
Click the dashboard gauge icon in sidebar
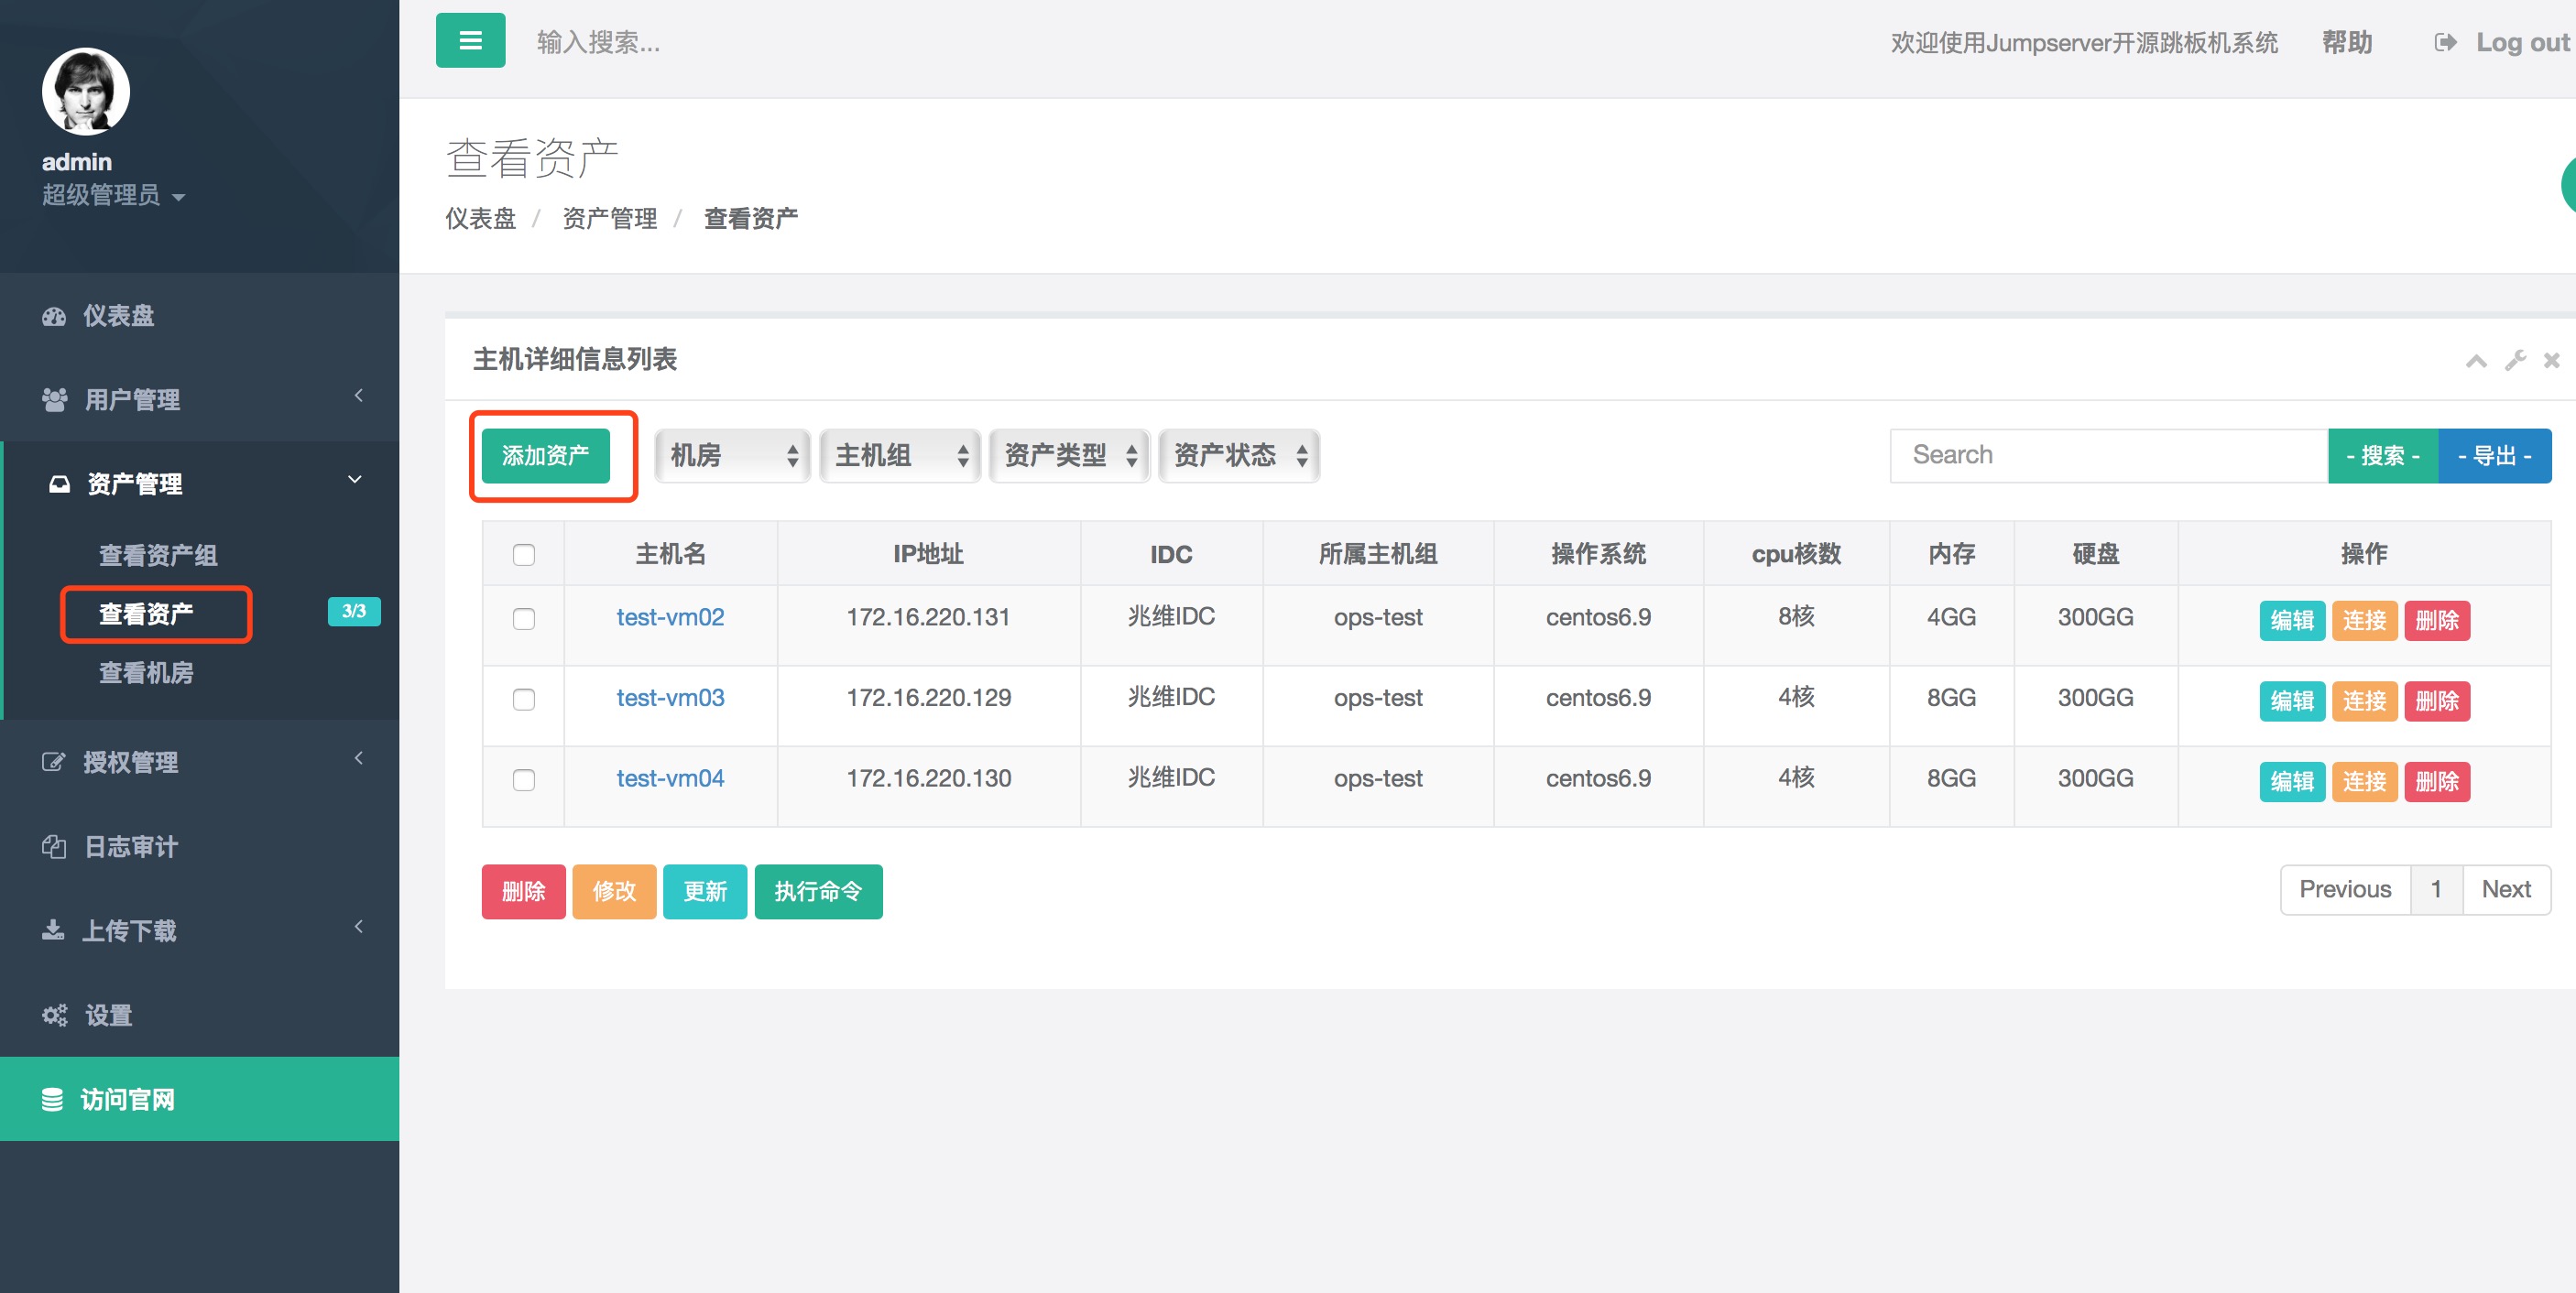54,316
